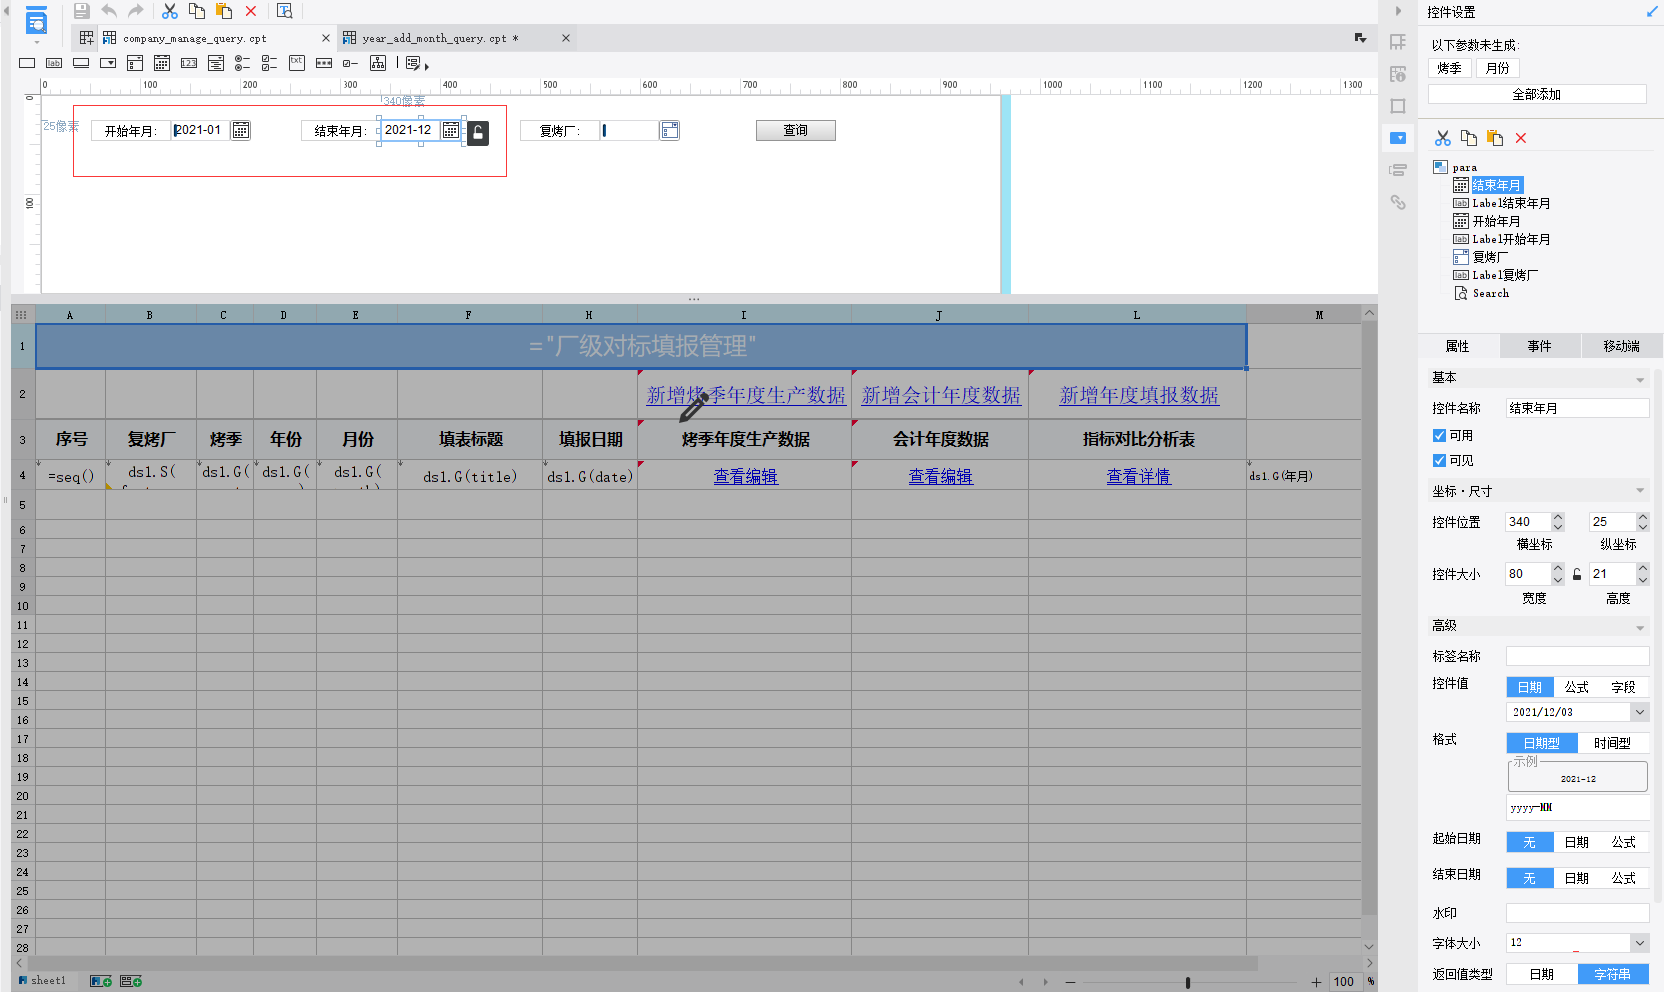Set widget value type to 公式

click(x=1577, y=687)
